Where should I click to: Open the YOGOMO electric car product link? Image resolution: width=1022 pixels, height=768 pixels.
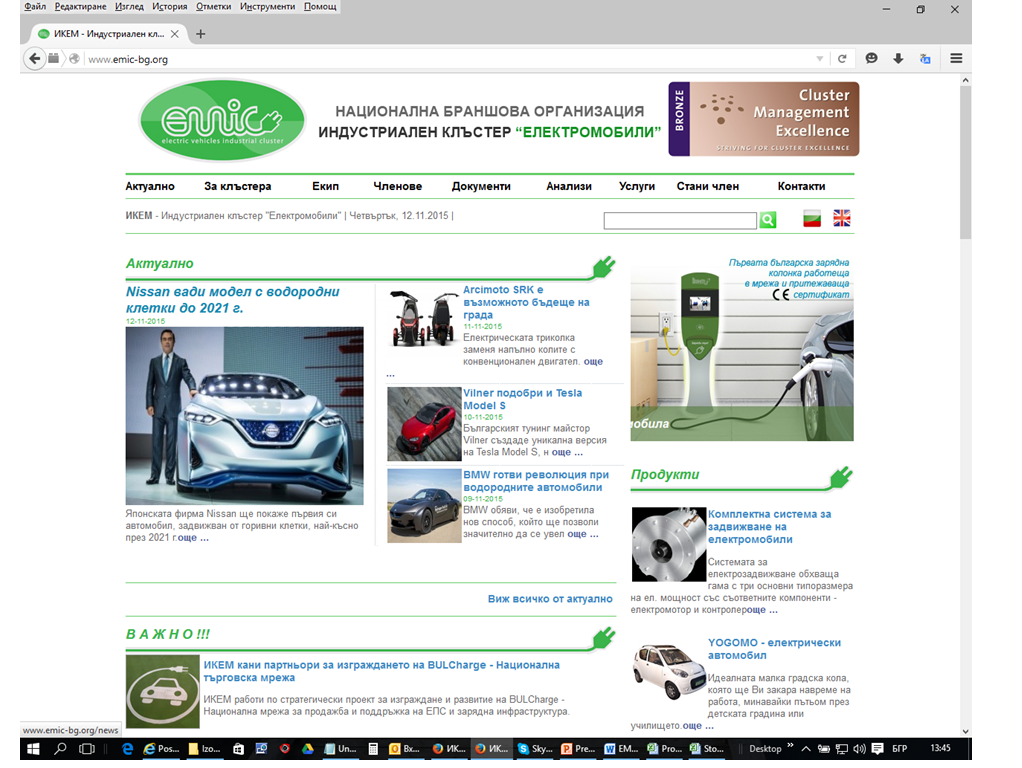(x=774, y=649)
